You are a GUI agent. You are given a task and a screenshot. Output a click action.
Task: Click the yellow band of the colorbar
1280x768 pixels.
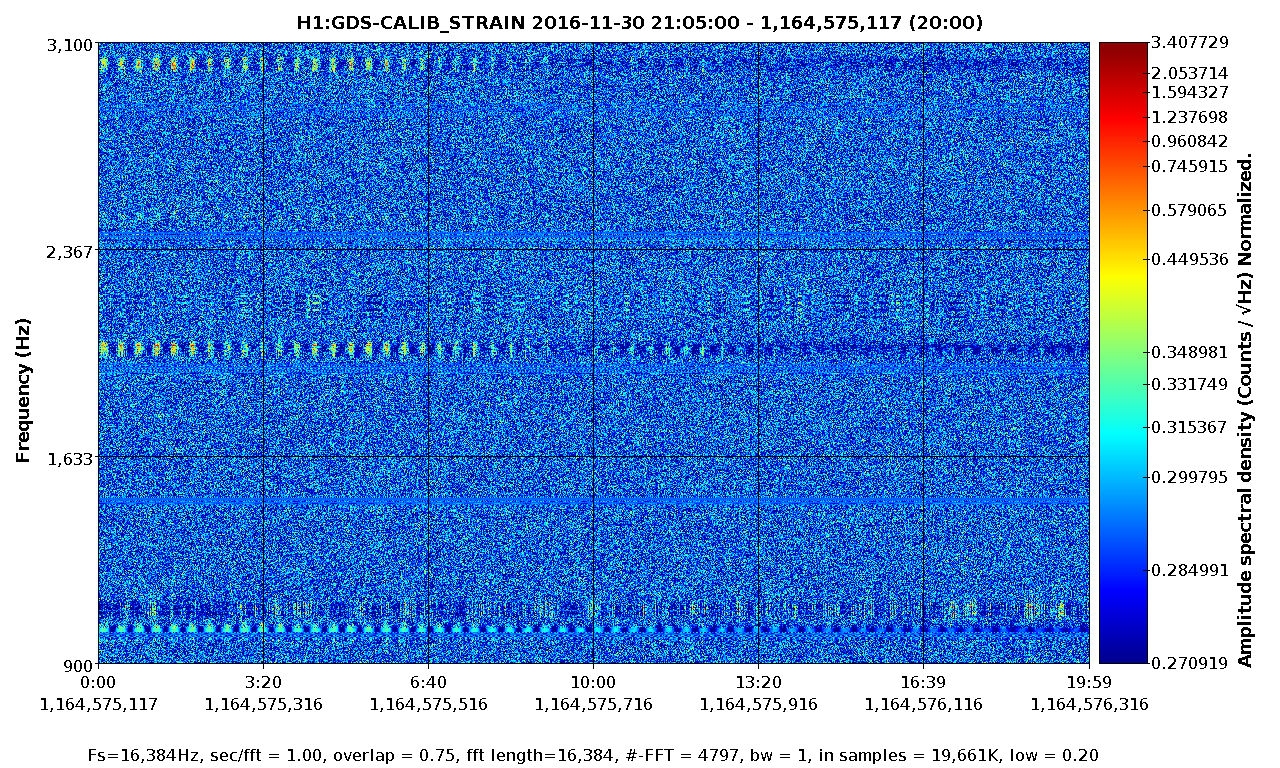pos(1123,275)
